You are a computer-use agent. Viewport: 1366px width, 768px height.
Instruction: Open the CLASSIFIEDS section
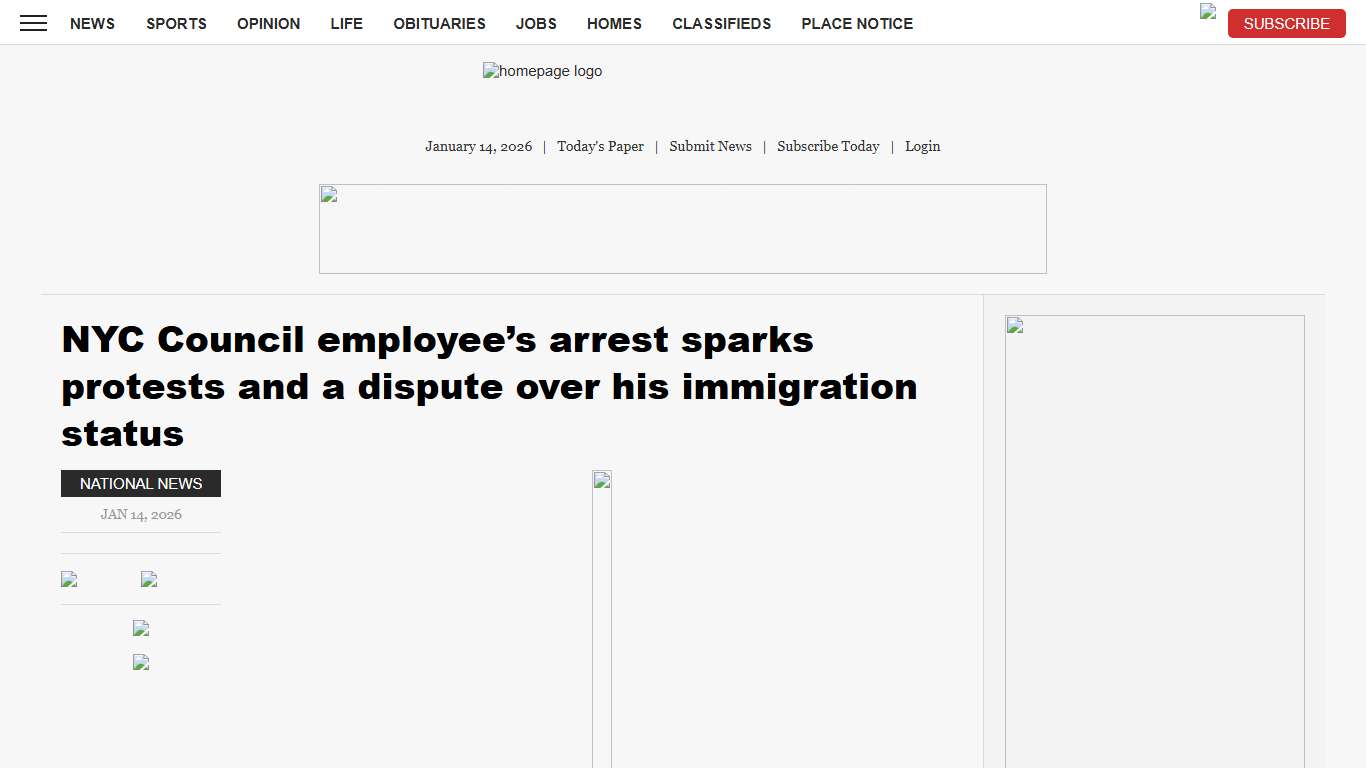(722, 23)
